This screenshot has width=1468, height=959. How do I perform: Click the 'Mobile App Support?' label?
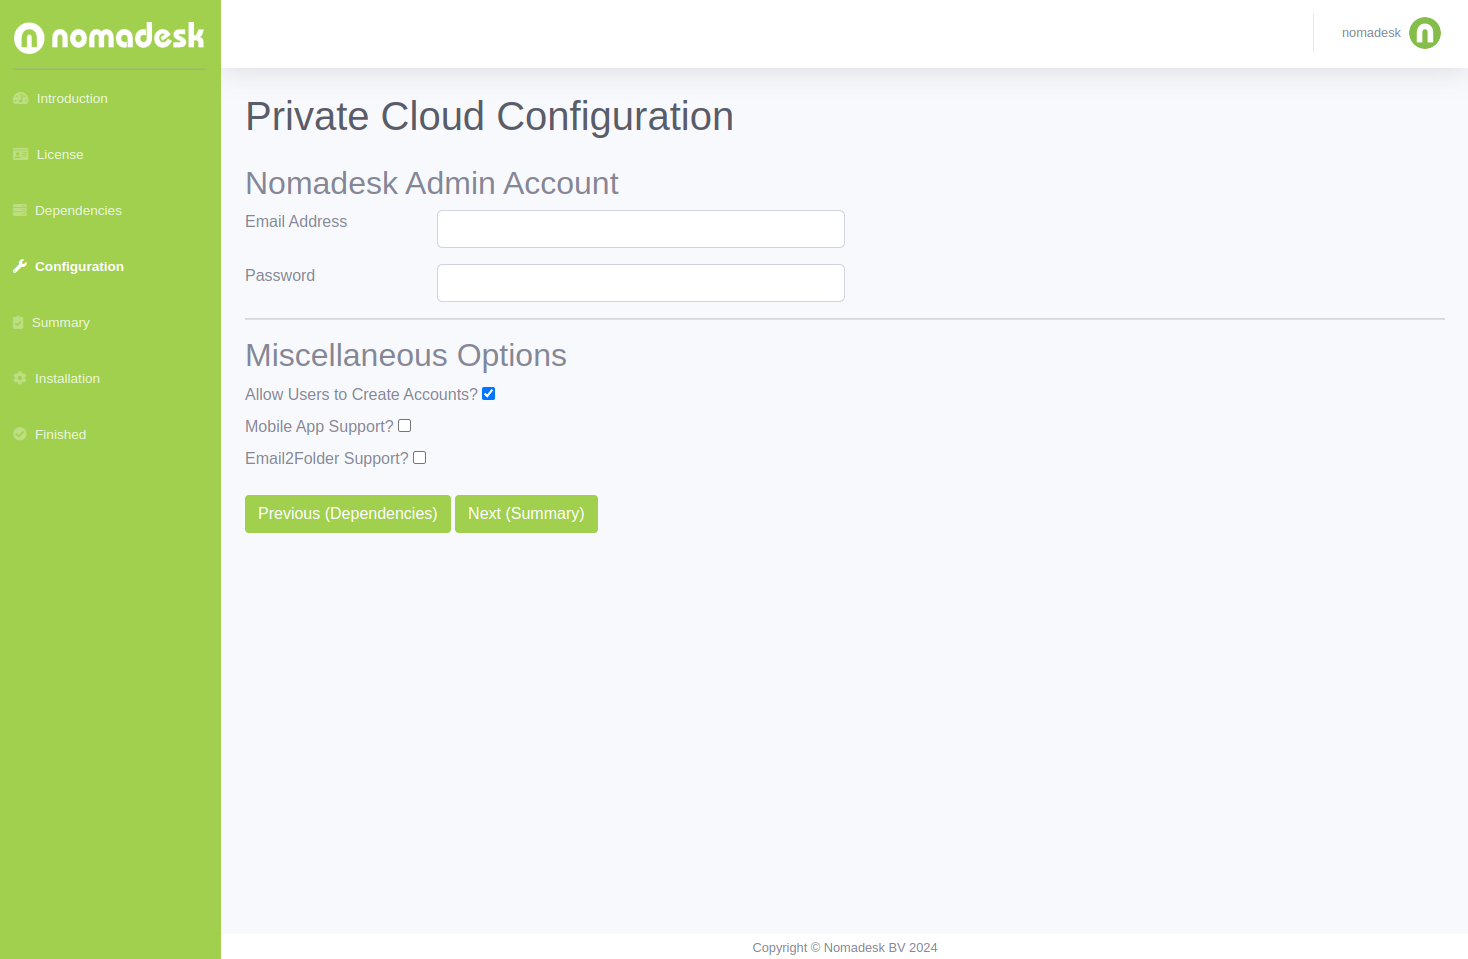point(319,426)
